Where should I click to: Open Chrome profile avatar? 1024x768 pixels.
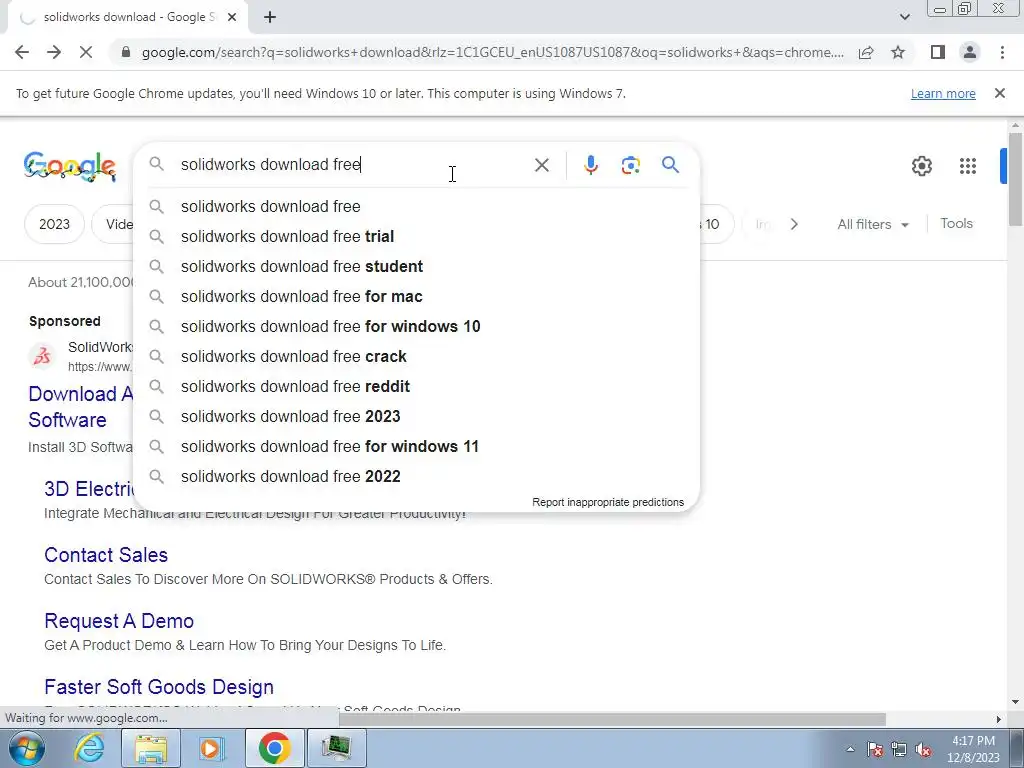(970, 52)
